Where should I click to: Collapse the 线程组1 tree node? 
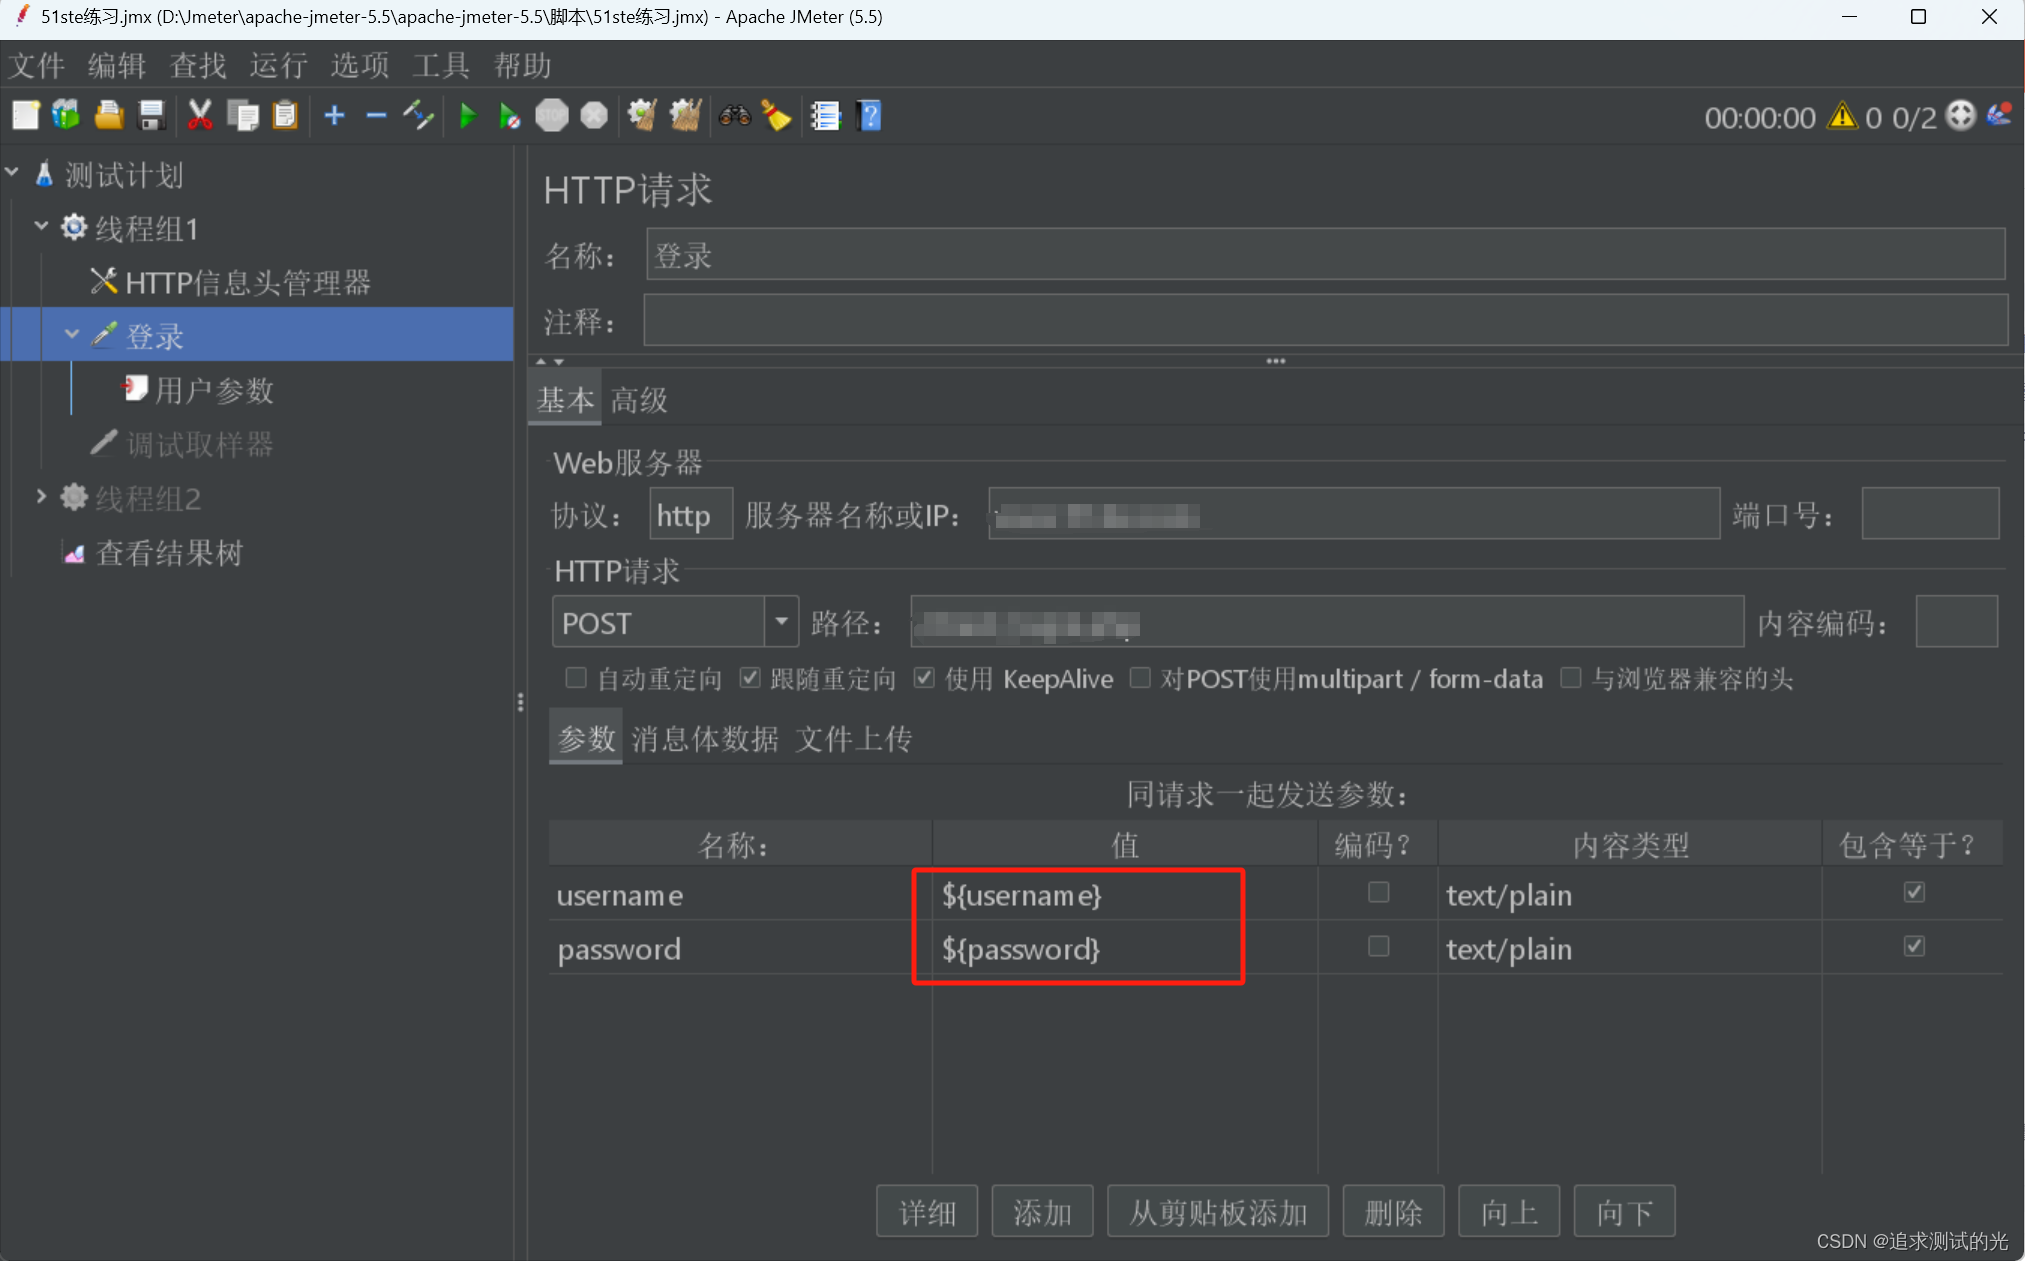pos(42,226)
